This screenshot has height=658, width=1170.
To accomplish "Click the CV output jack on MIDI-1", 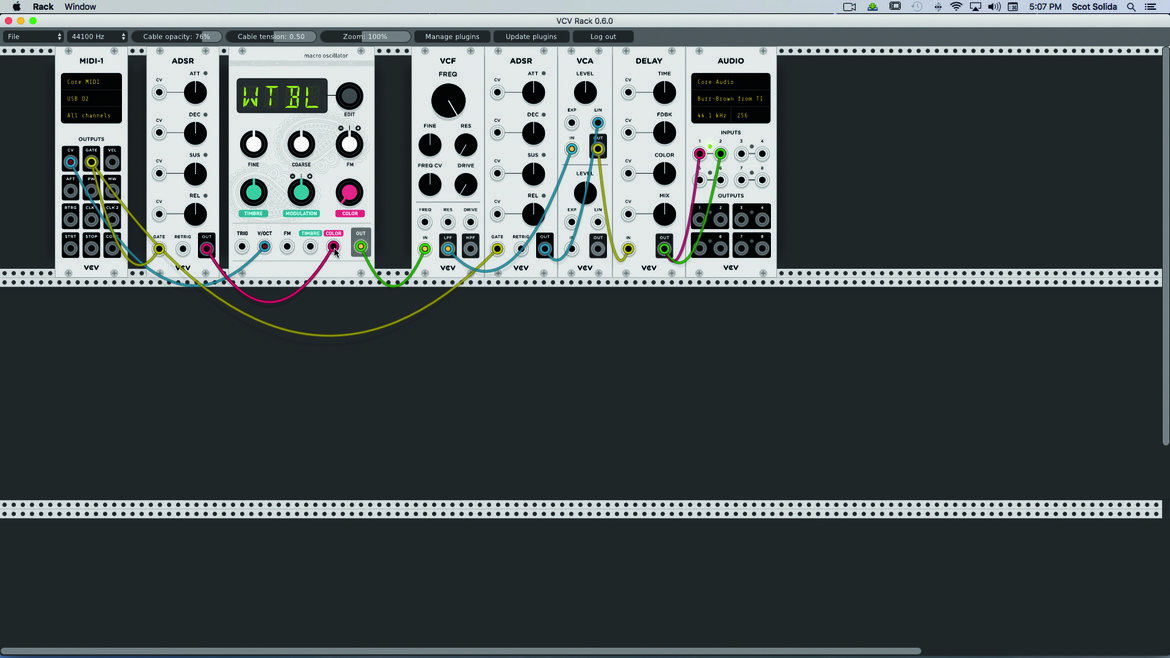I will click(x=70, y=162).
